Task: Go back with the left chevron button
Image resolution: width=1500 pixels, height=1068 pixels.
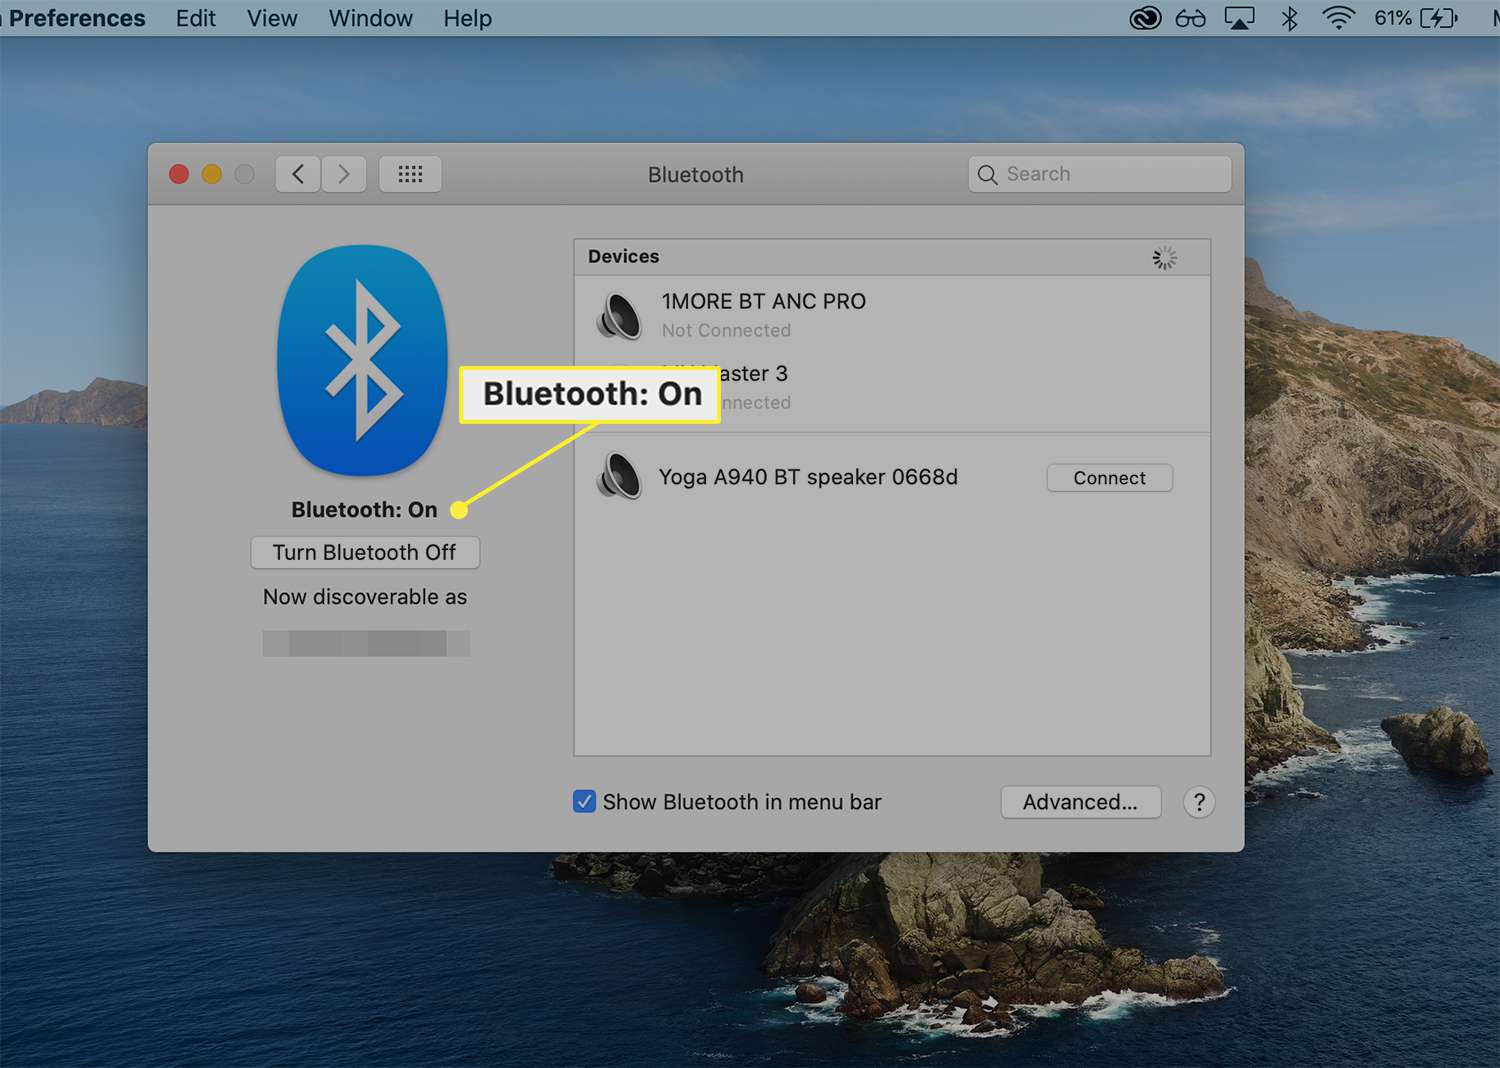Action: pos(298,174)
